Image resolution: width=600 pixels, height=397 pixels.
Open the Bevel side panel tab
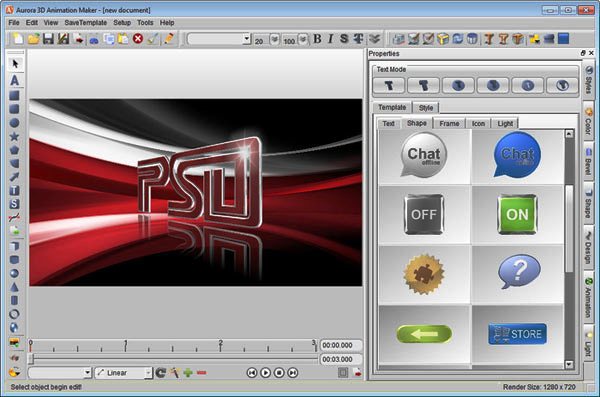point(588,162)
